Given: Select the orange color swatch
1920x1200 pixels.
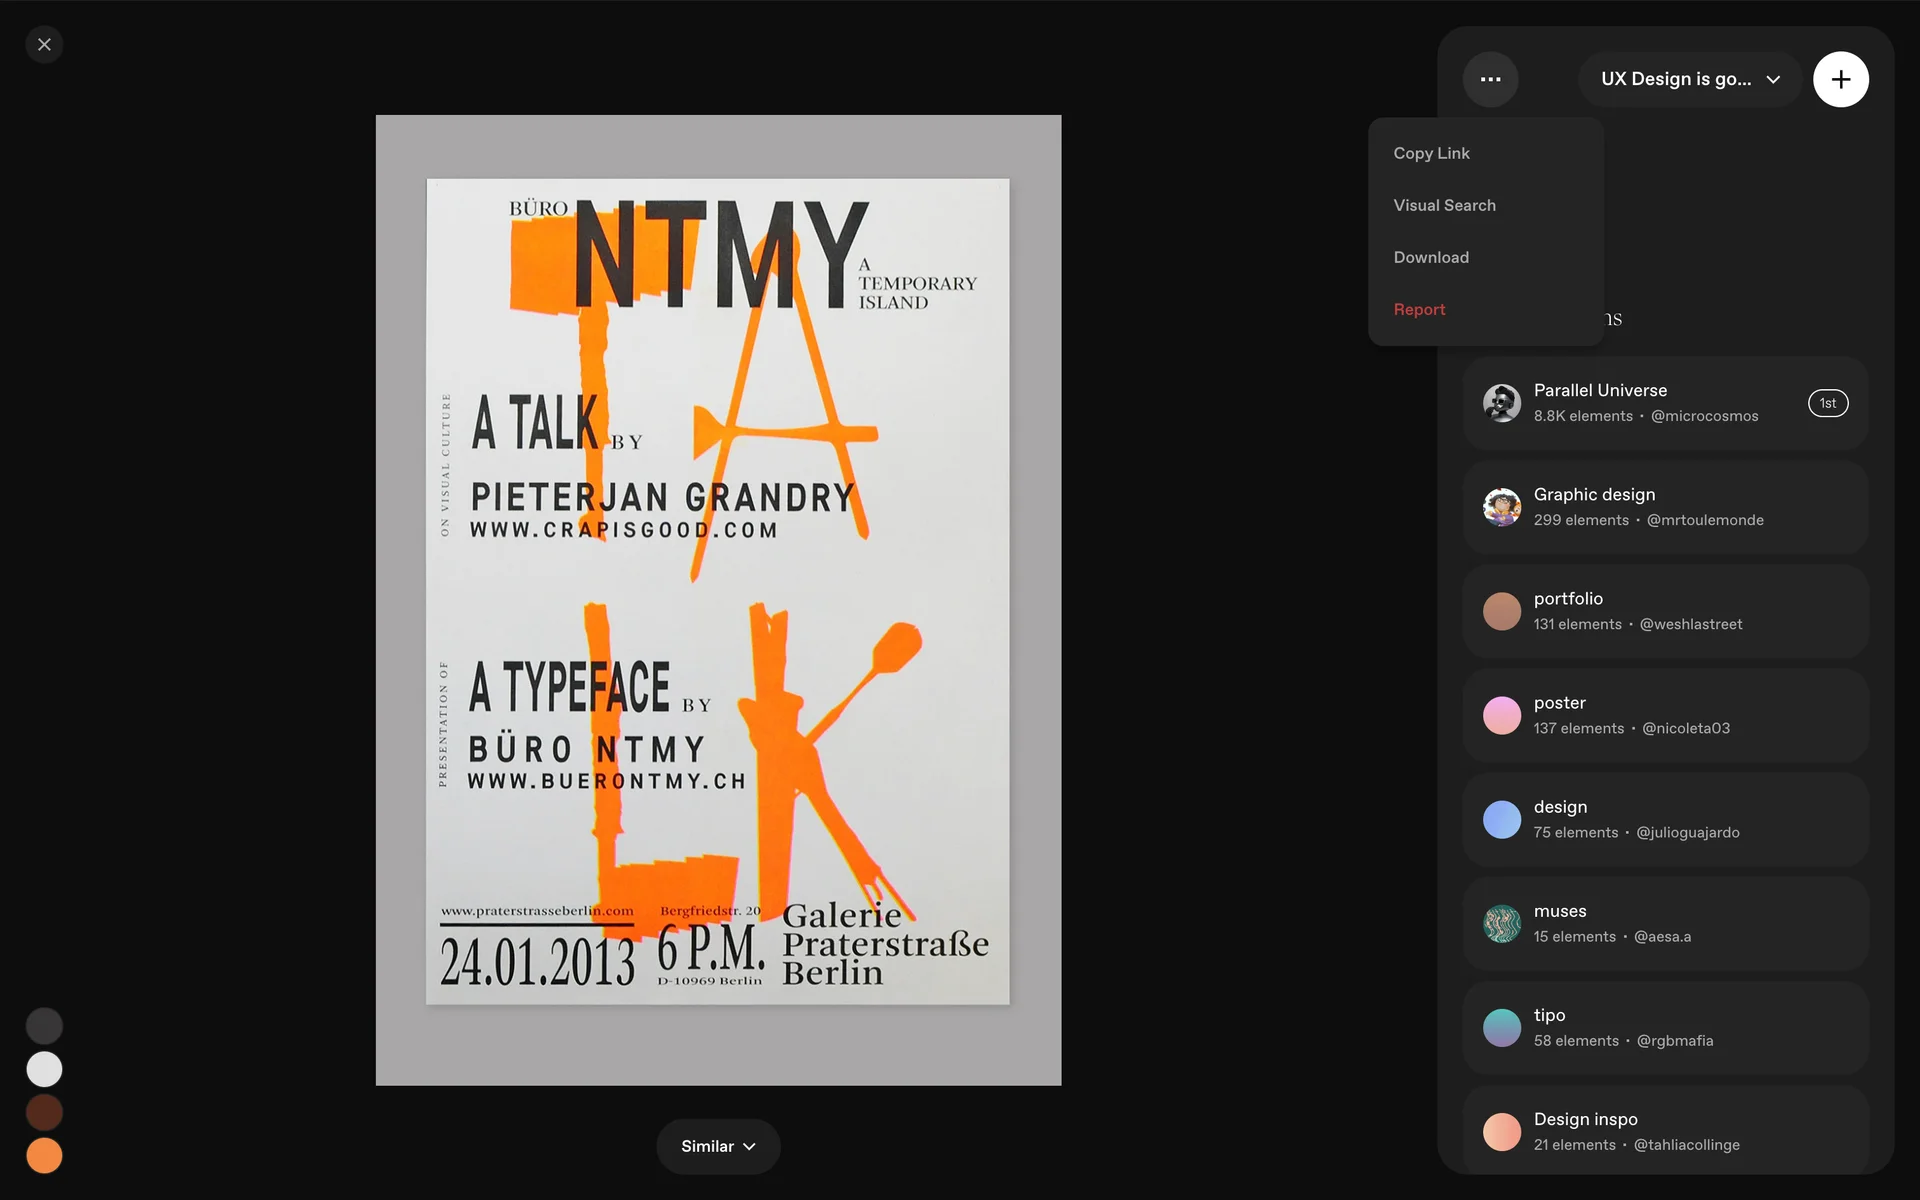Looking at the screenshot, I should tap(44, 1156).
